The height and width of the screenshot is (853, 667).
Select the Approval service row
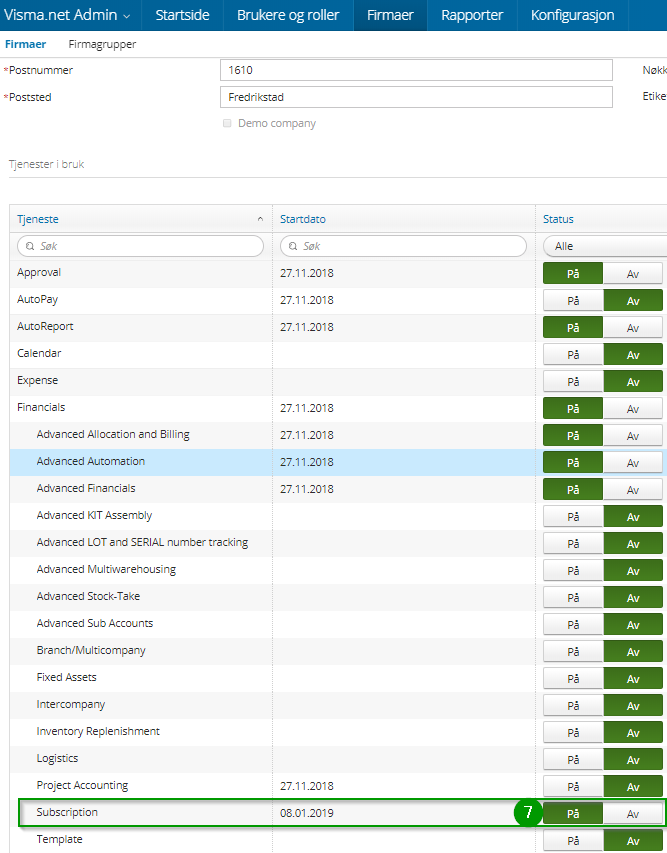tap(338, 274)
